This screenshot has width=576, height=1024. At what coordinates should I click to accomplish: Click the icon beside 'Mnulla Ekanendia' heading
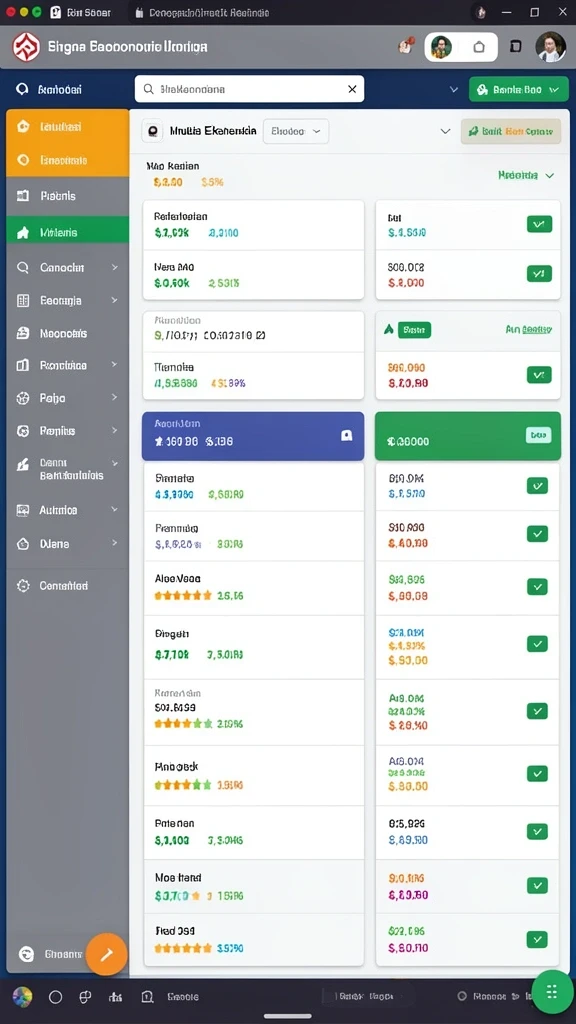(152, 131)
